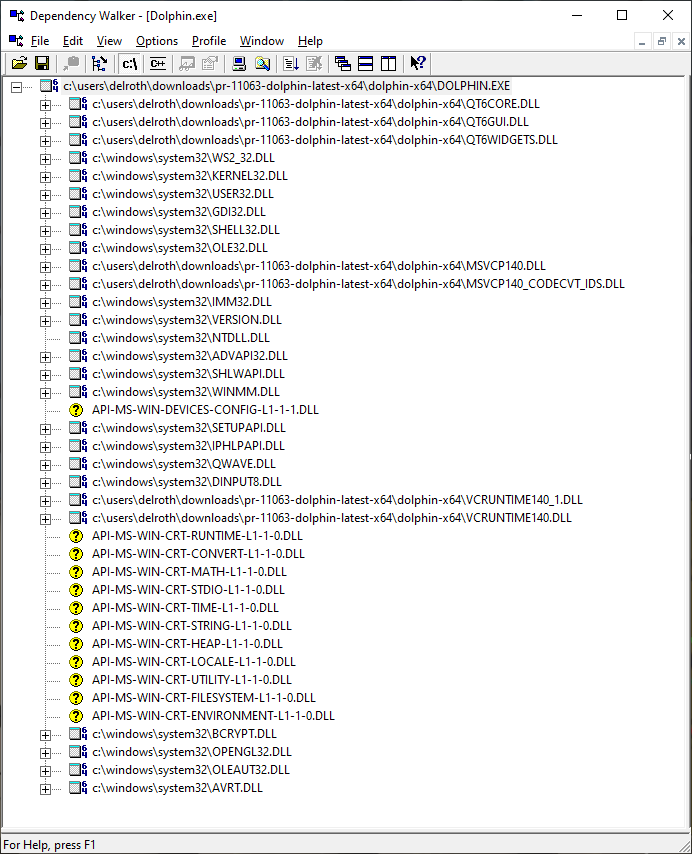Open the View menu
This screenshot has height=854, width=692.
109,41
